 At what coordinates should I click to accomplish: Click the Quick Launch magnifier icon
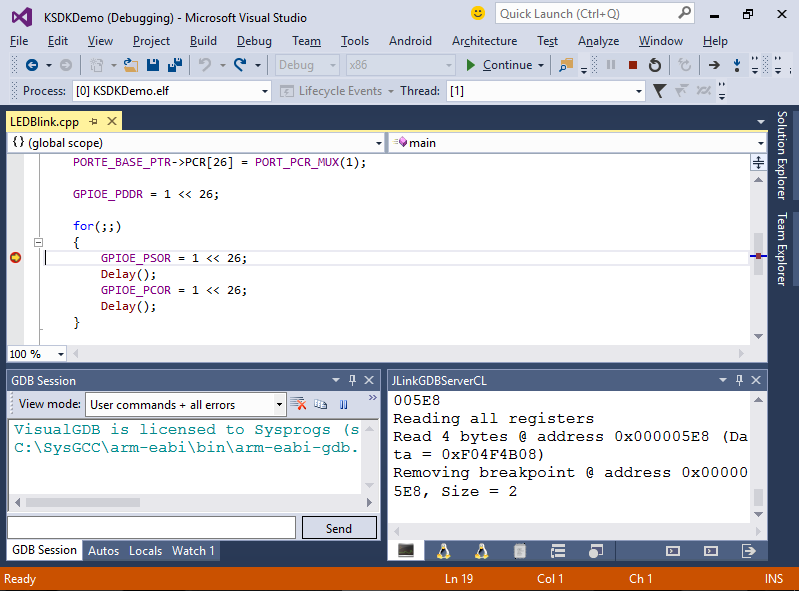684,13
